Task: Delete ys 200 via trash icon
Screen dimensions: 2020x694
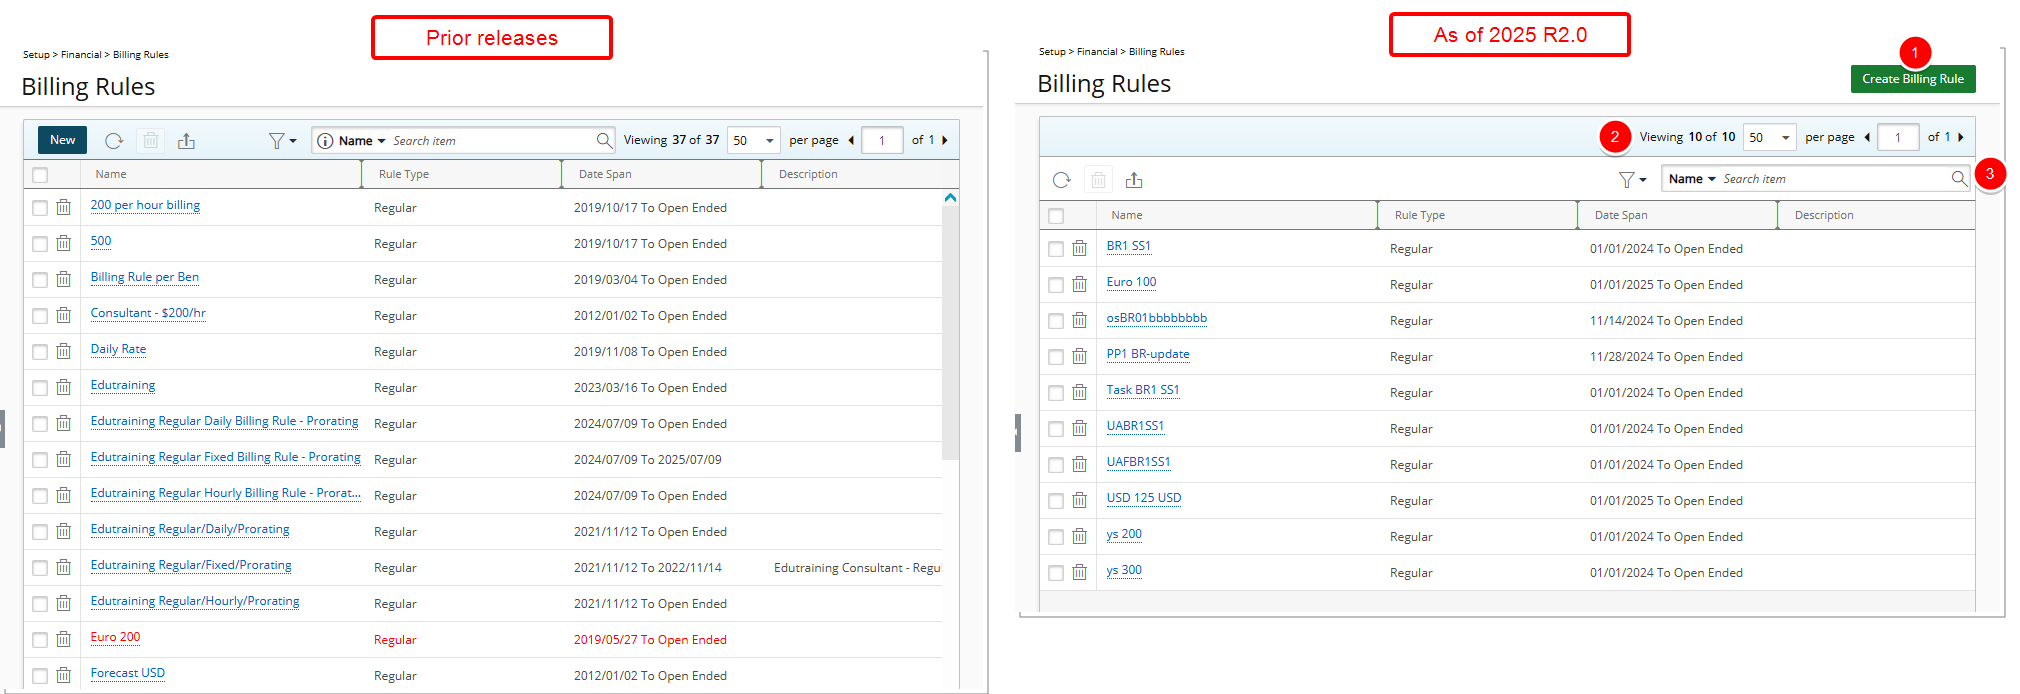Action: (1079, 536)
